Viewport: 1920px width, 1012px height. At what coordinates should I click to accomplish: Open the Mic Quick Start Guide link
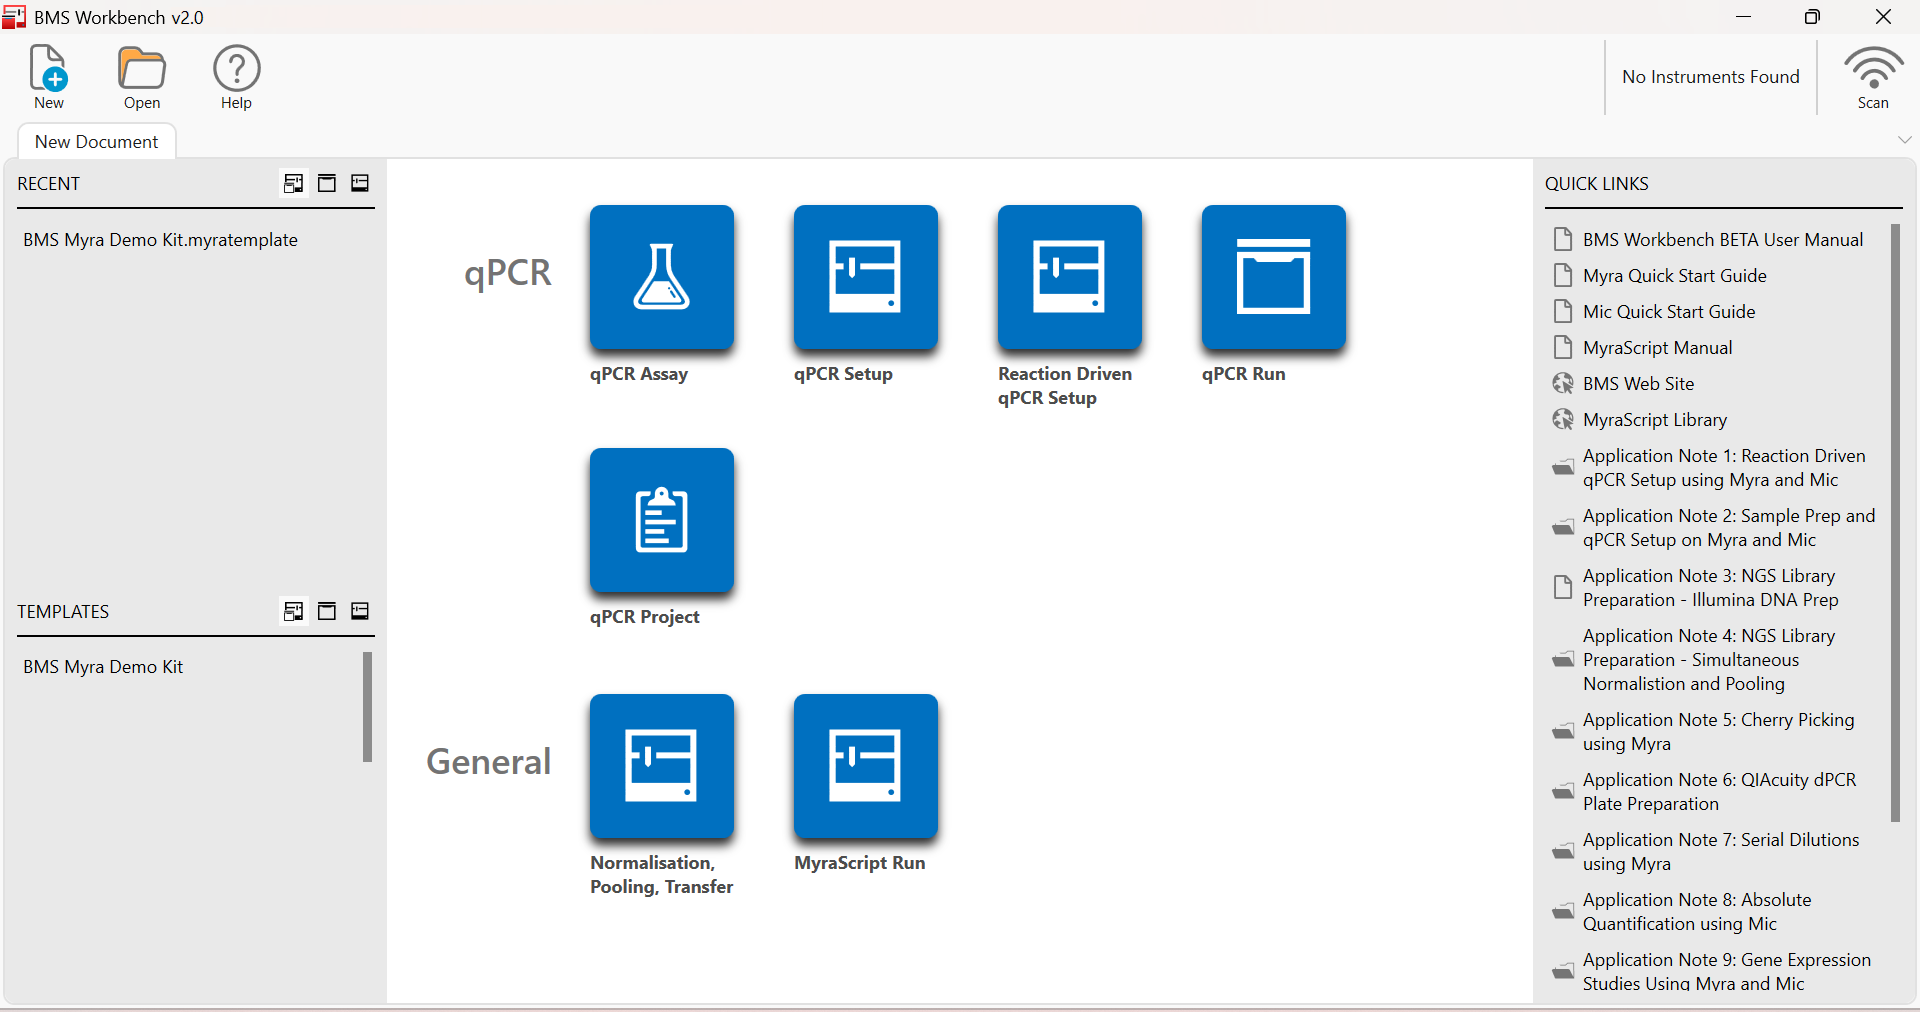pos(1669,312)
